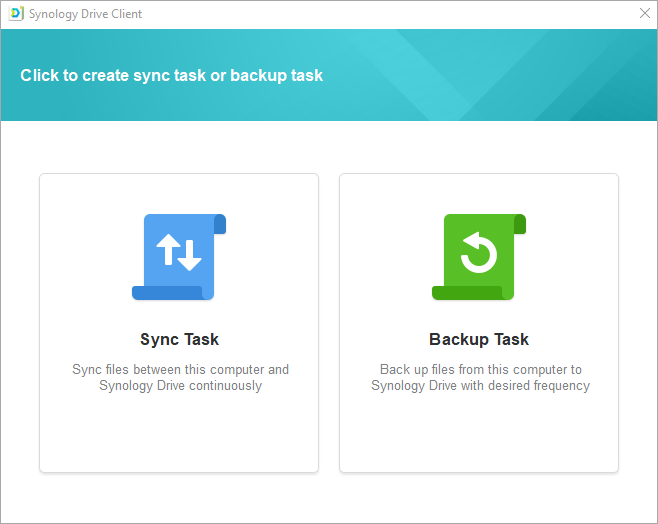Screen dimensions: 658x524
Task: Click the teal banner's right decorative area
Action: pos(560,75)
